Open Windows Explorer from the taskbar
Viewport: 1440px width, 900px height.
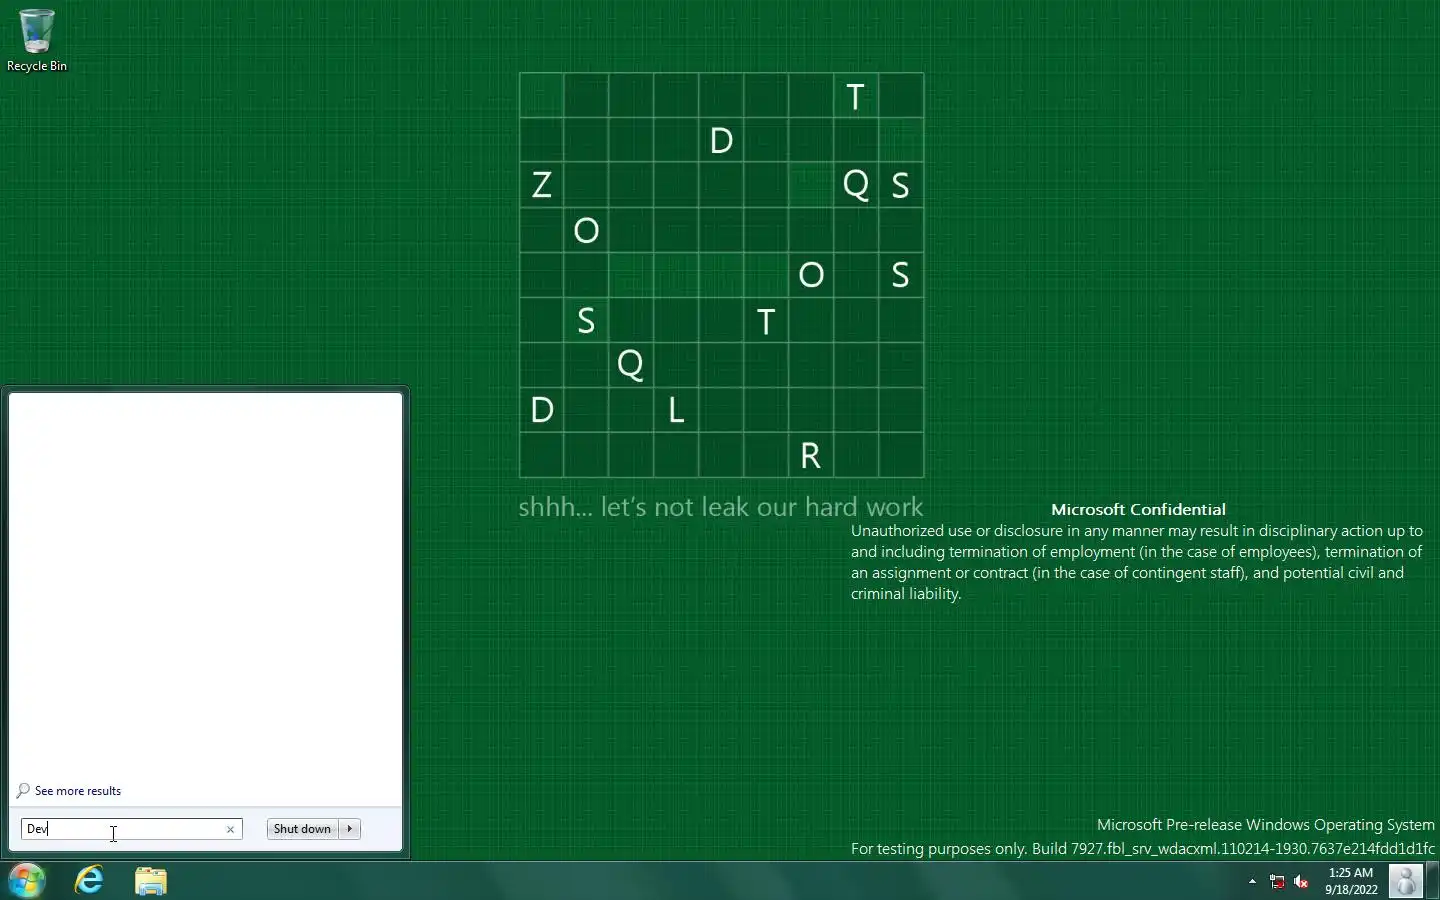pyautogui.click(x=151, y=881)
